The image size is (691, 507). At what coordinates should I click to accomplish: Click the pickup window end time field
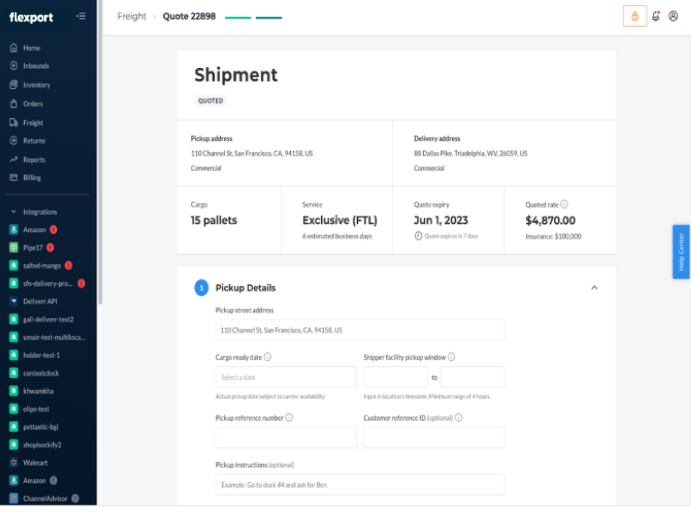(x=473, y=377)
